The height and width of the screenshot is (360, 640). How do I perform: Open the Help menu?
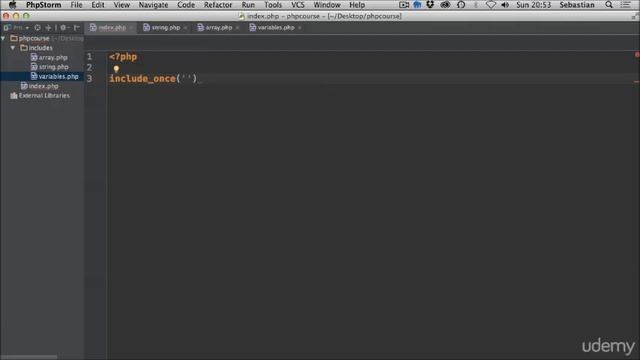357,5
